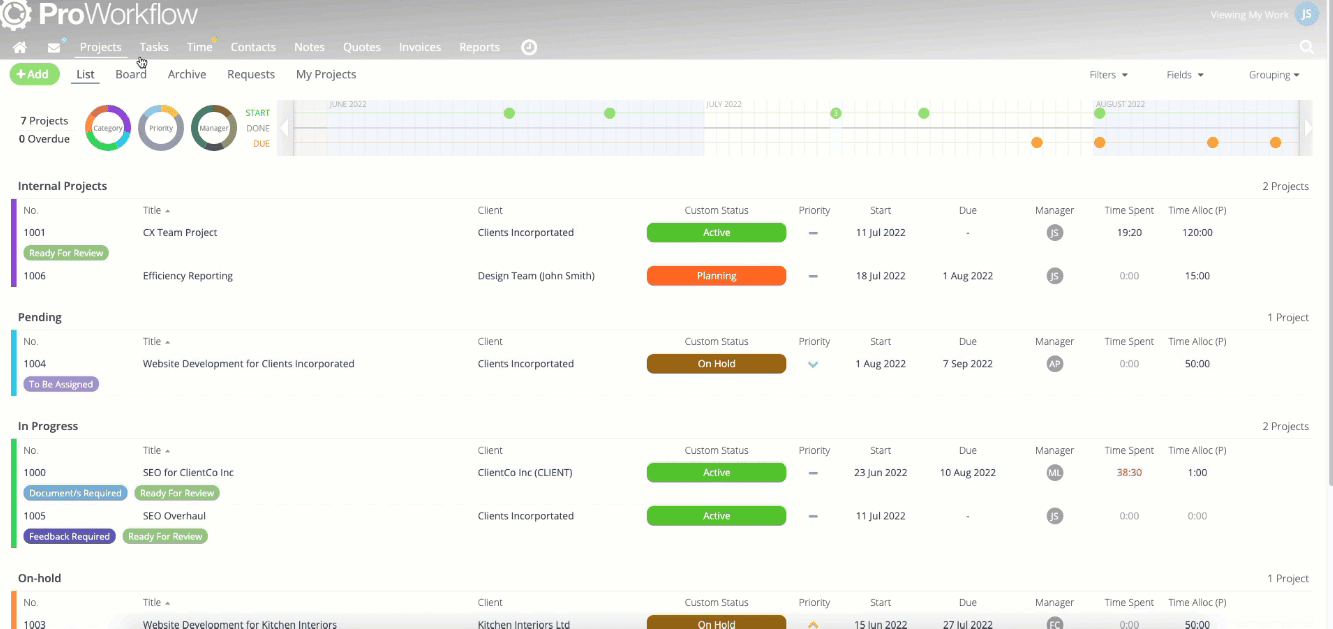Click Ready For Review tag under project 1001

[66, 253]
